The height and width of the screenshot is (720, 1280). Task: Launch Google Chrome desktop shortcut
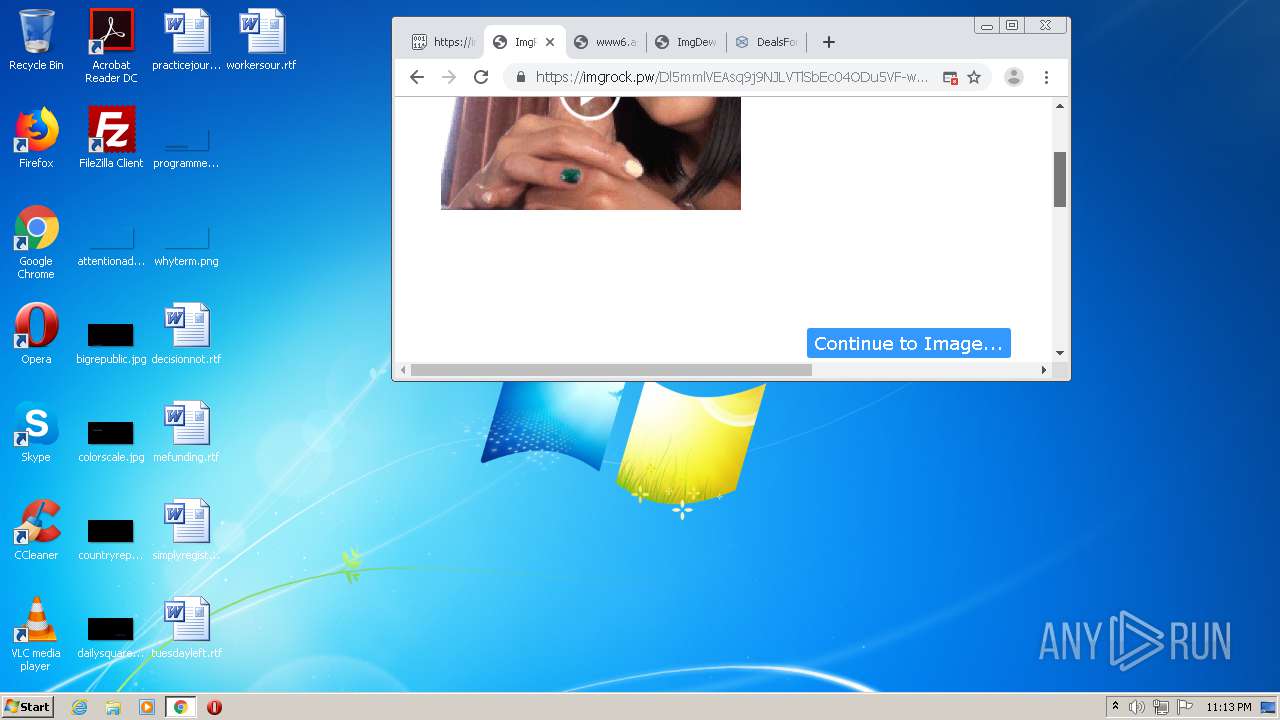[36, 242]
